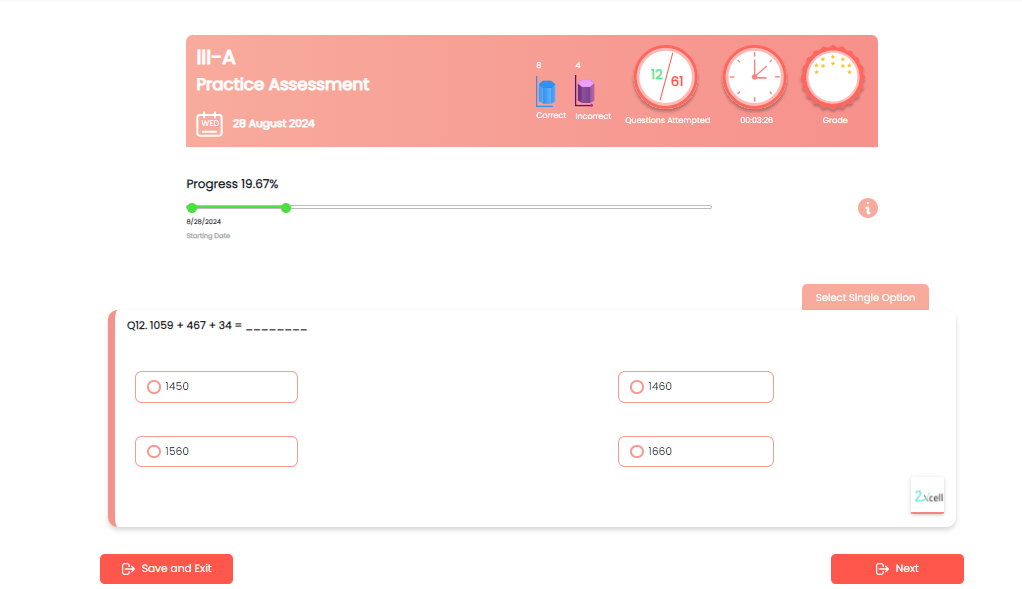The height and width of the screenshot is (589, 1022).
Task: Click the Practice Assessment title
Action: [283, 85]
